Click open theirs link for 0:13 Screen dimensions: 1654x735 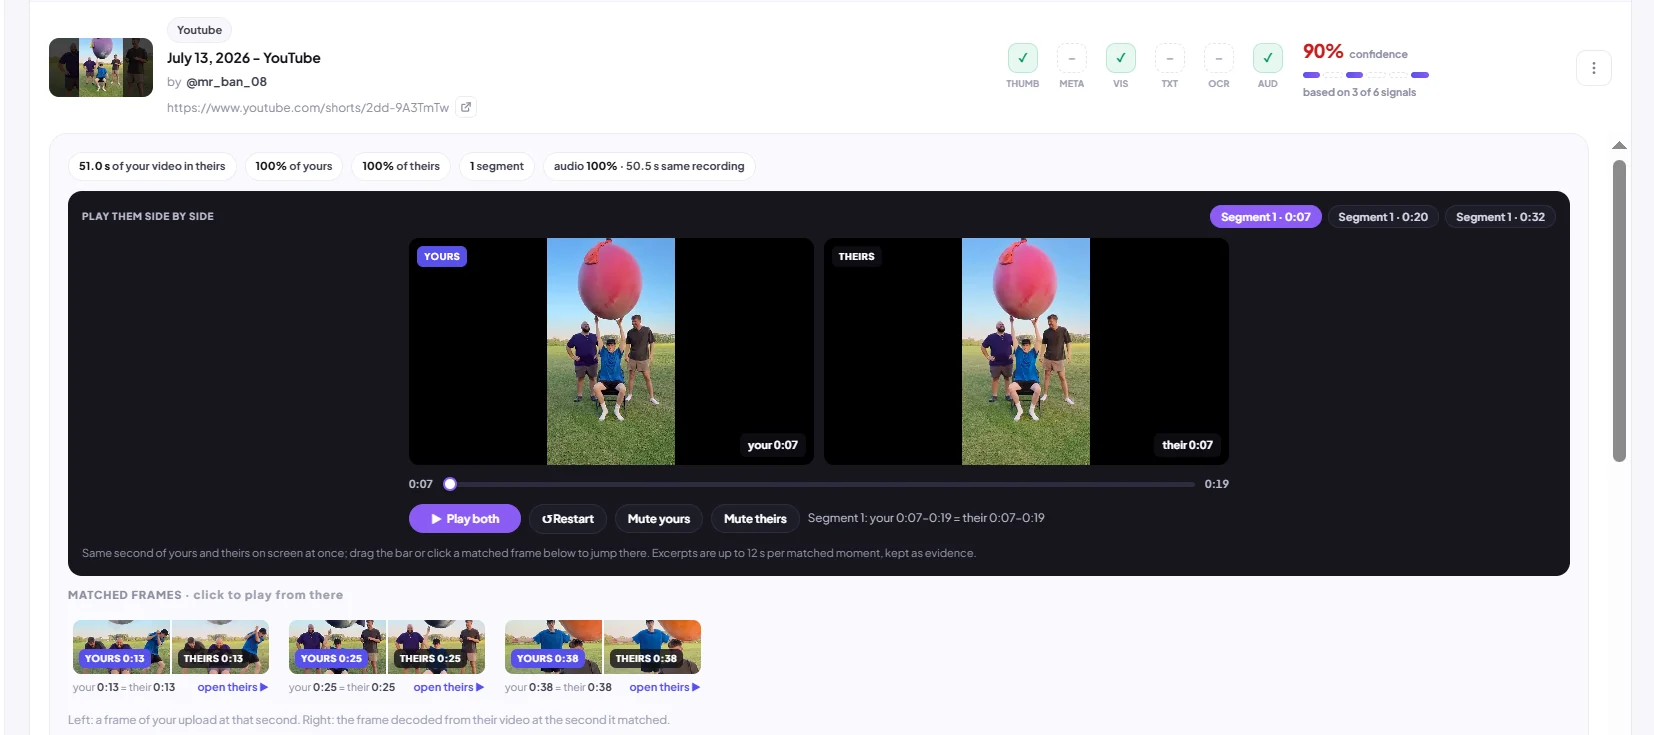tap(232, 687)
